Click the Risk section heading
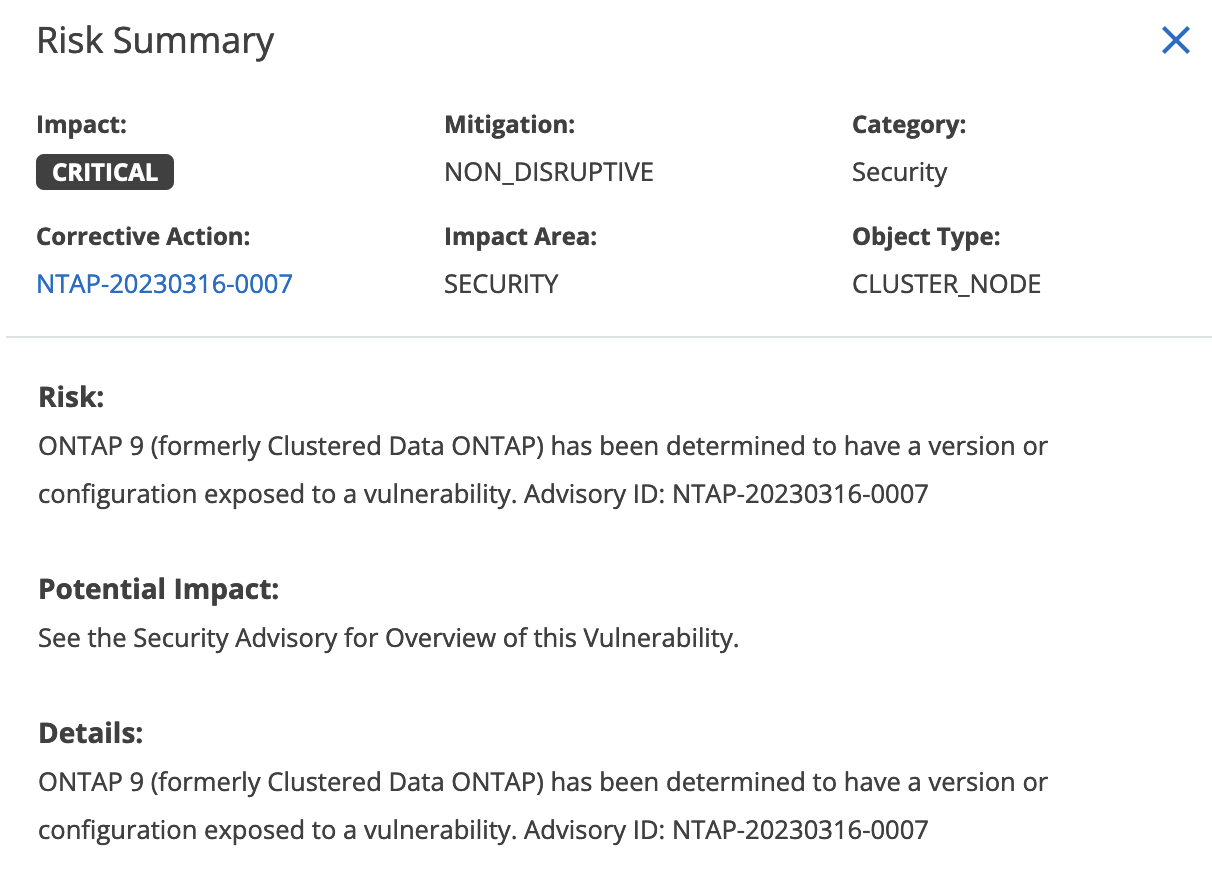1212x876 pixels. [x=71, y=397]
